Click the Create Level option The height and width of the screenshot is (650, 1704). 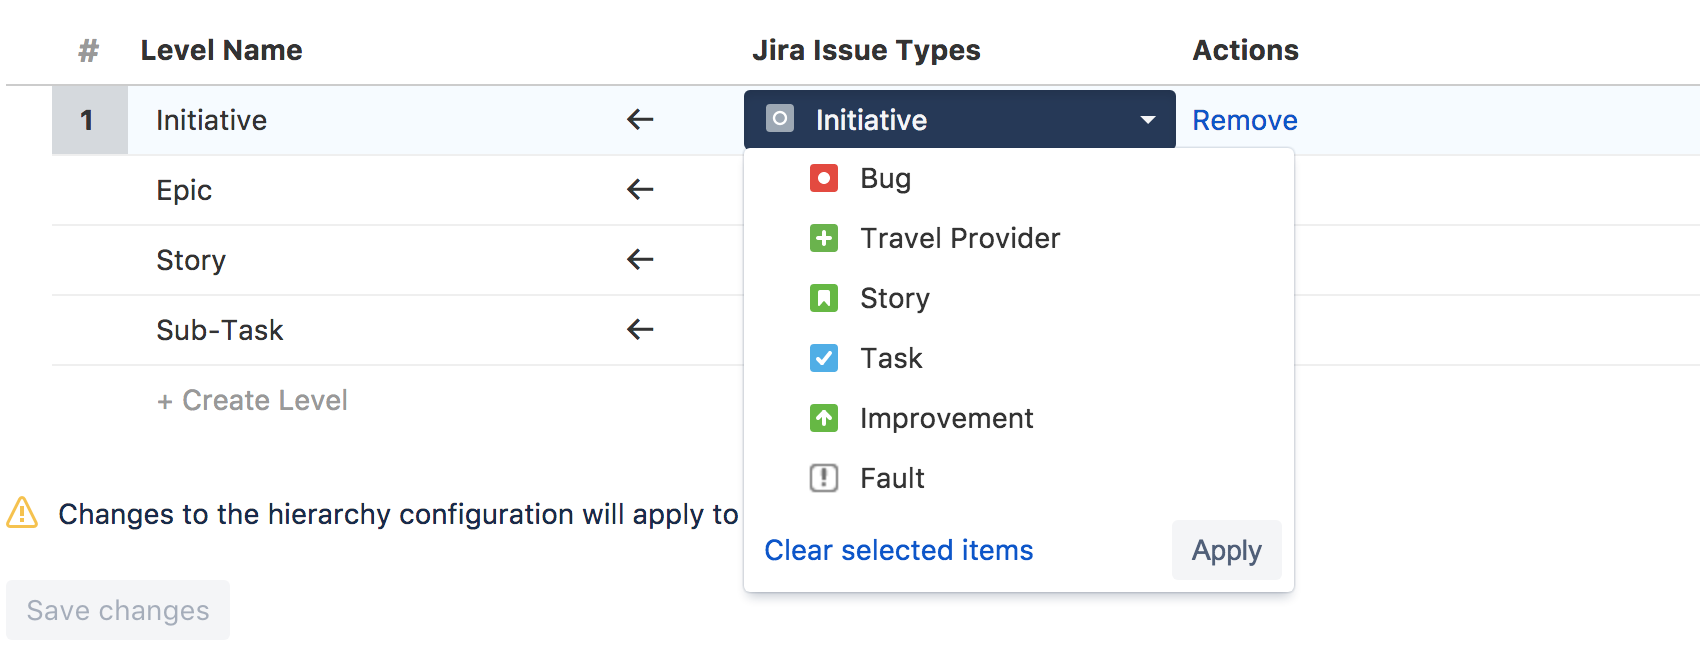tap(252, 400)
